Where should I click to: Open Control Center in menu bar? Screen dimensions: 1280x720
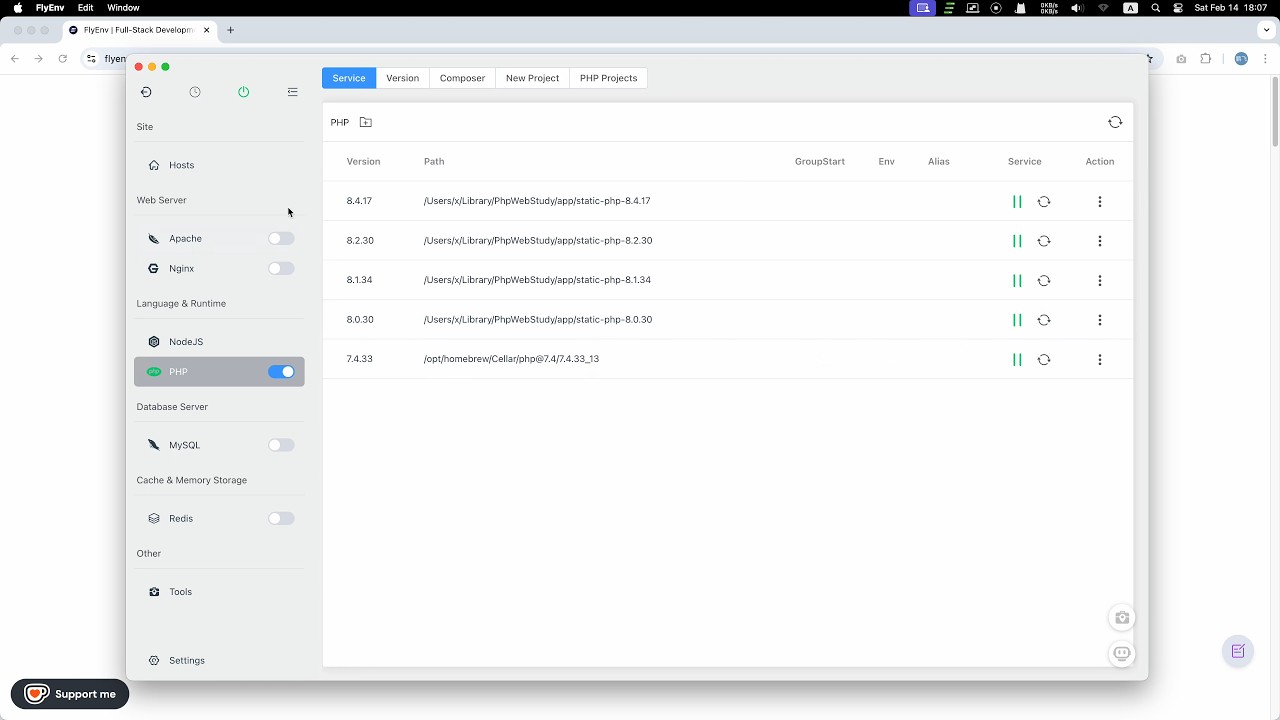pos(1178,8)
